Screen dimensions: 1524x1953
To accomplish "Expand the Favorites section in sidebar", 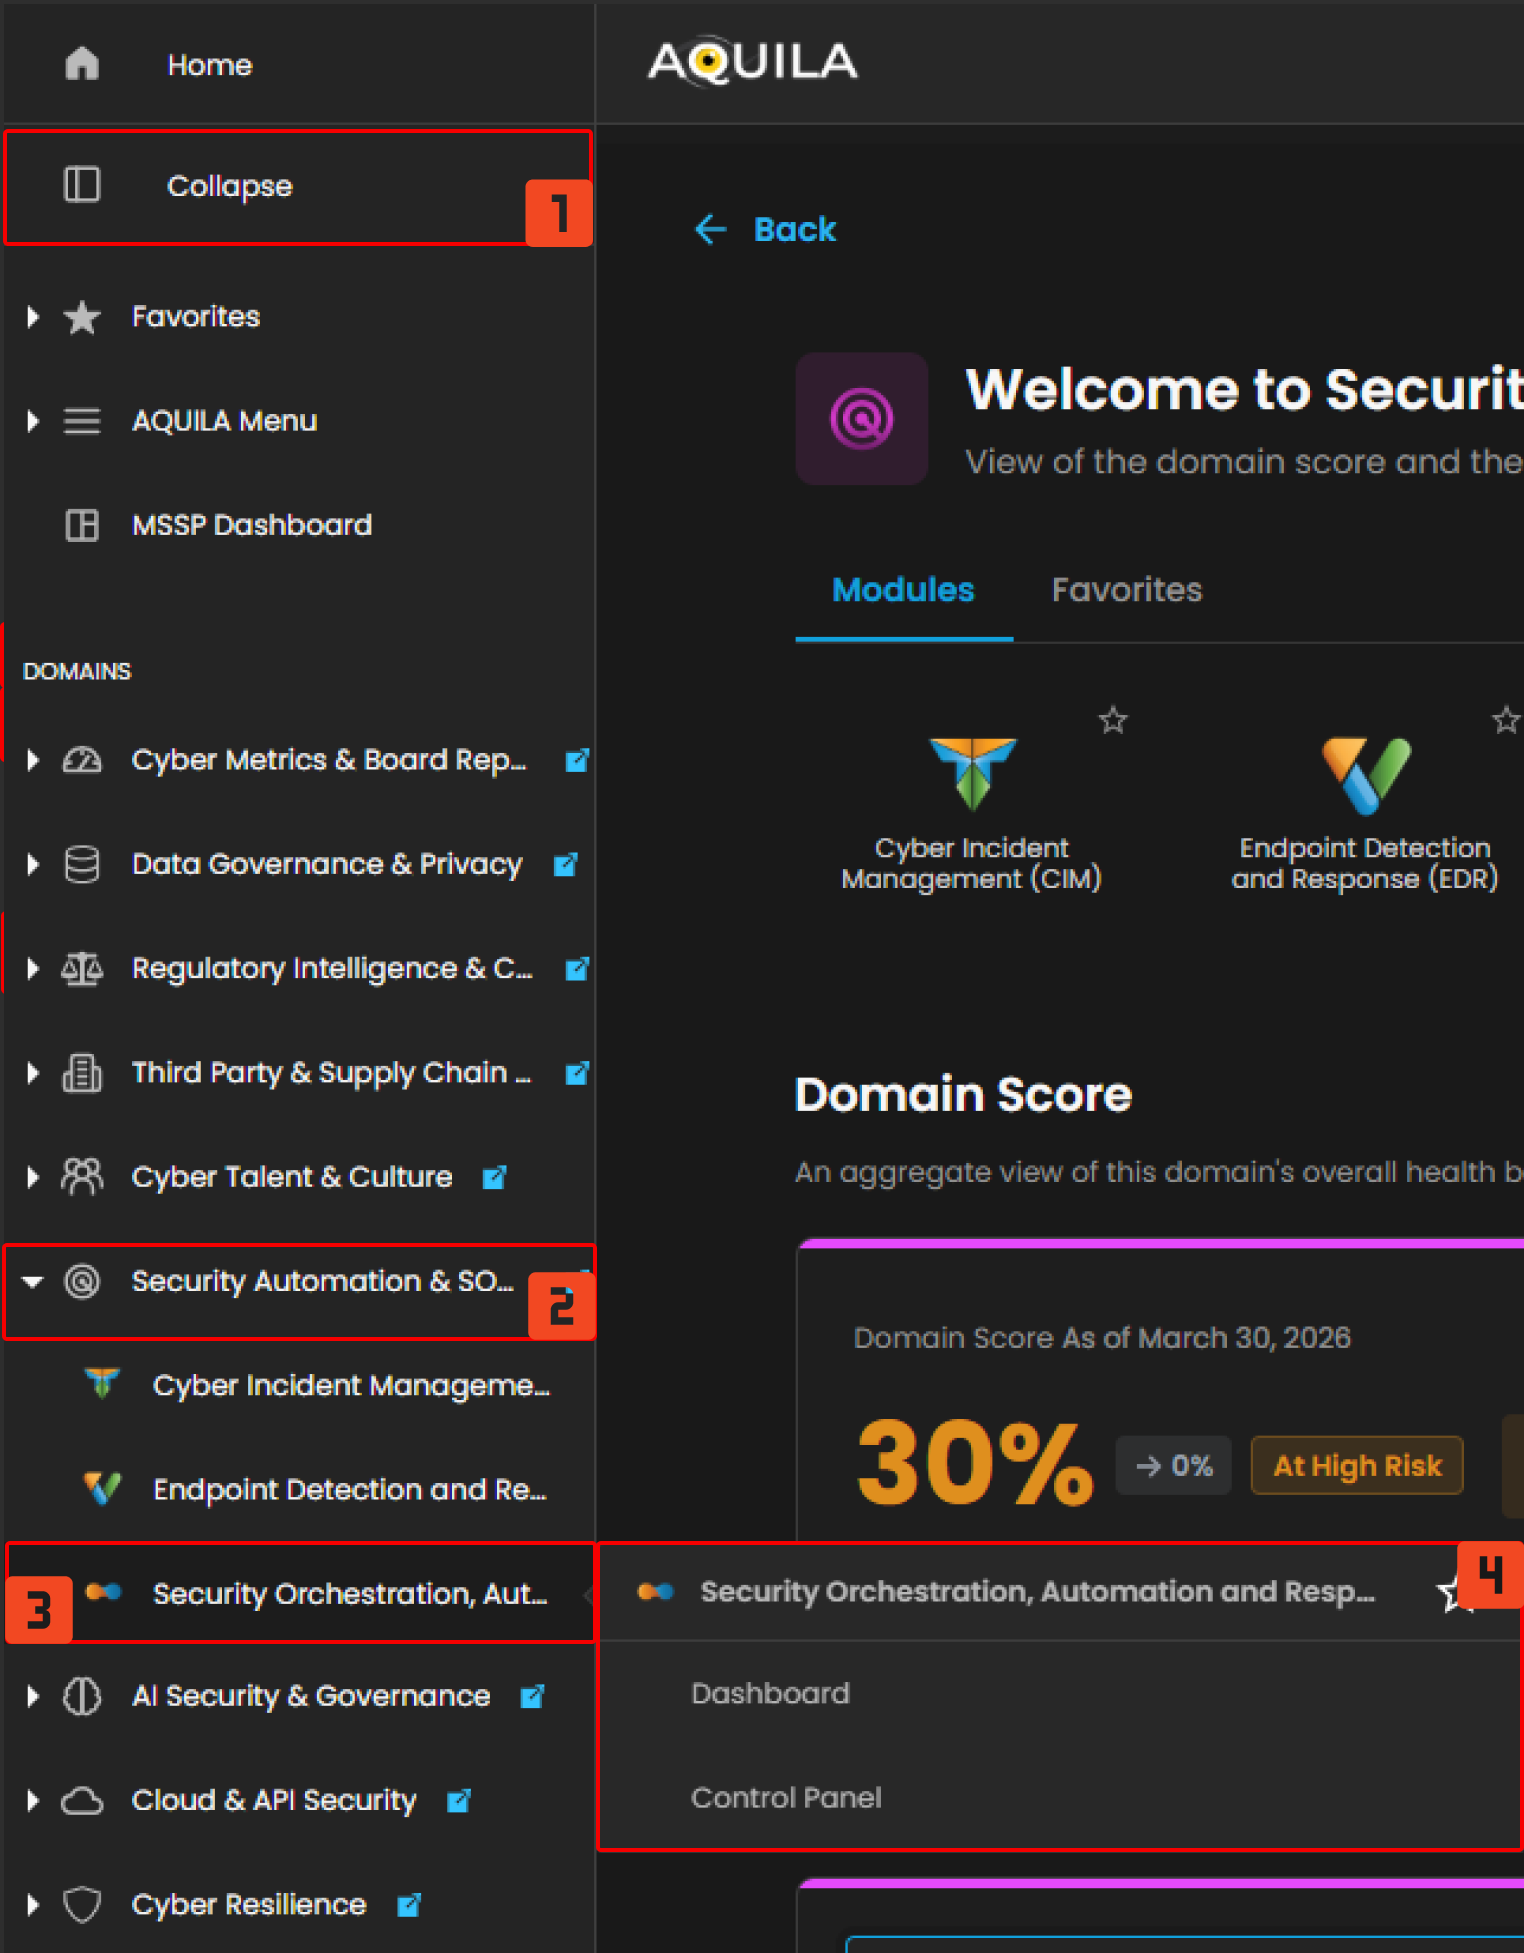I will coord(33,317).
